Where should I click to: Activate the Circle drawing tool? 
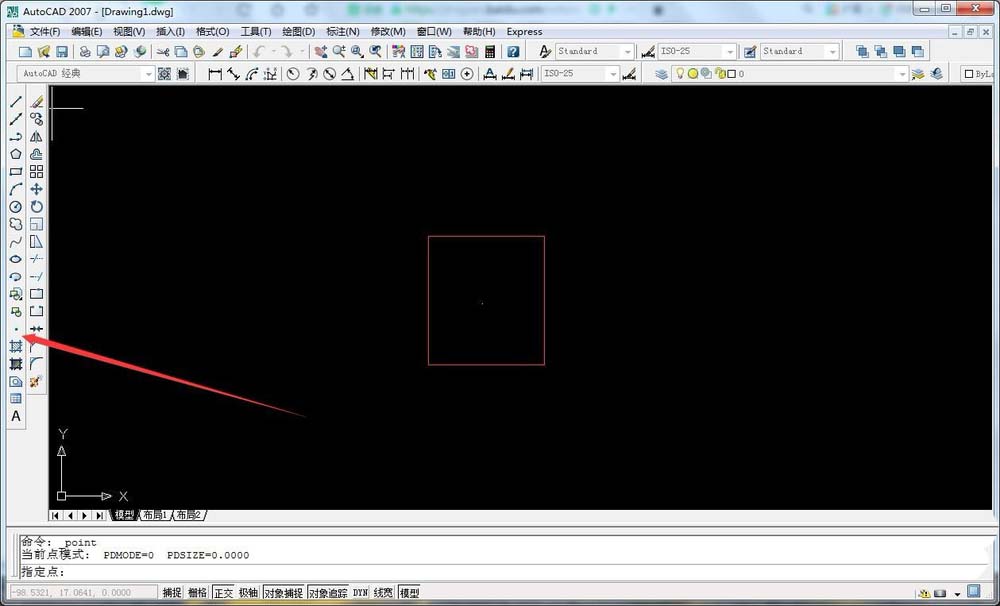[x=14, y=206]
